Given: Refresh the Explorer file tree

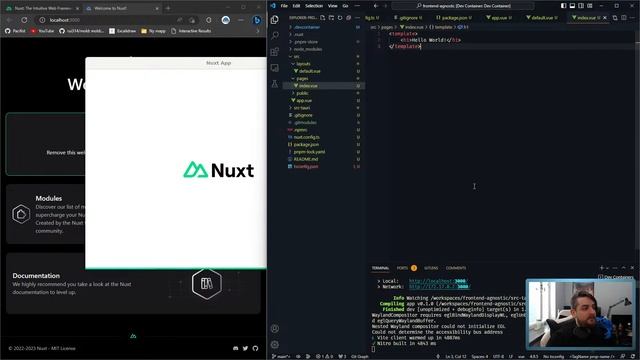Looking at the screenshot, I should tap(340, 18).
